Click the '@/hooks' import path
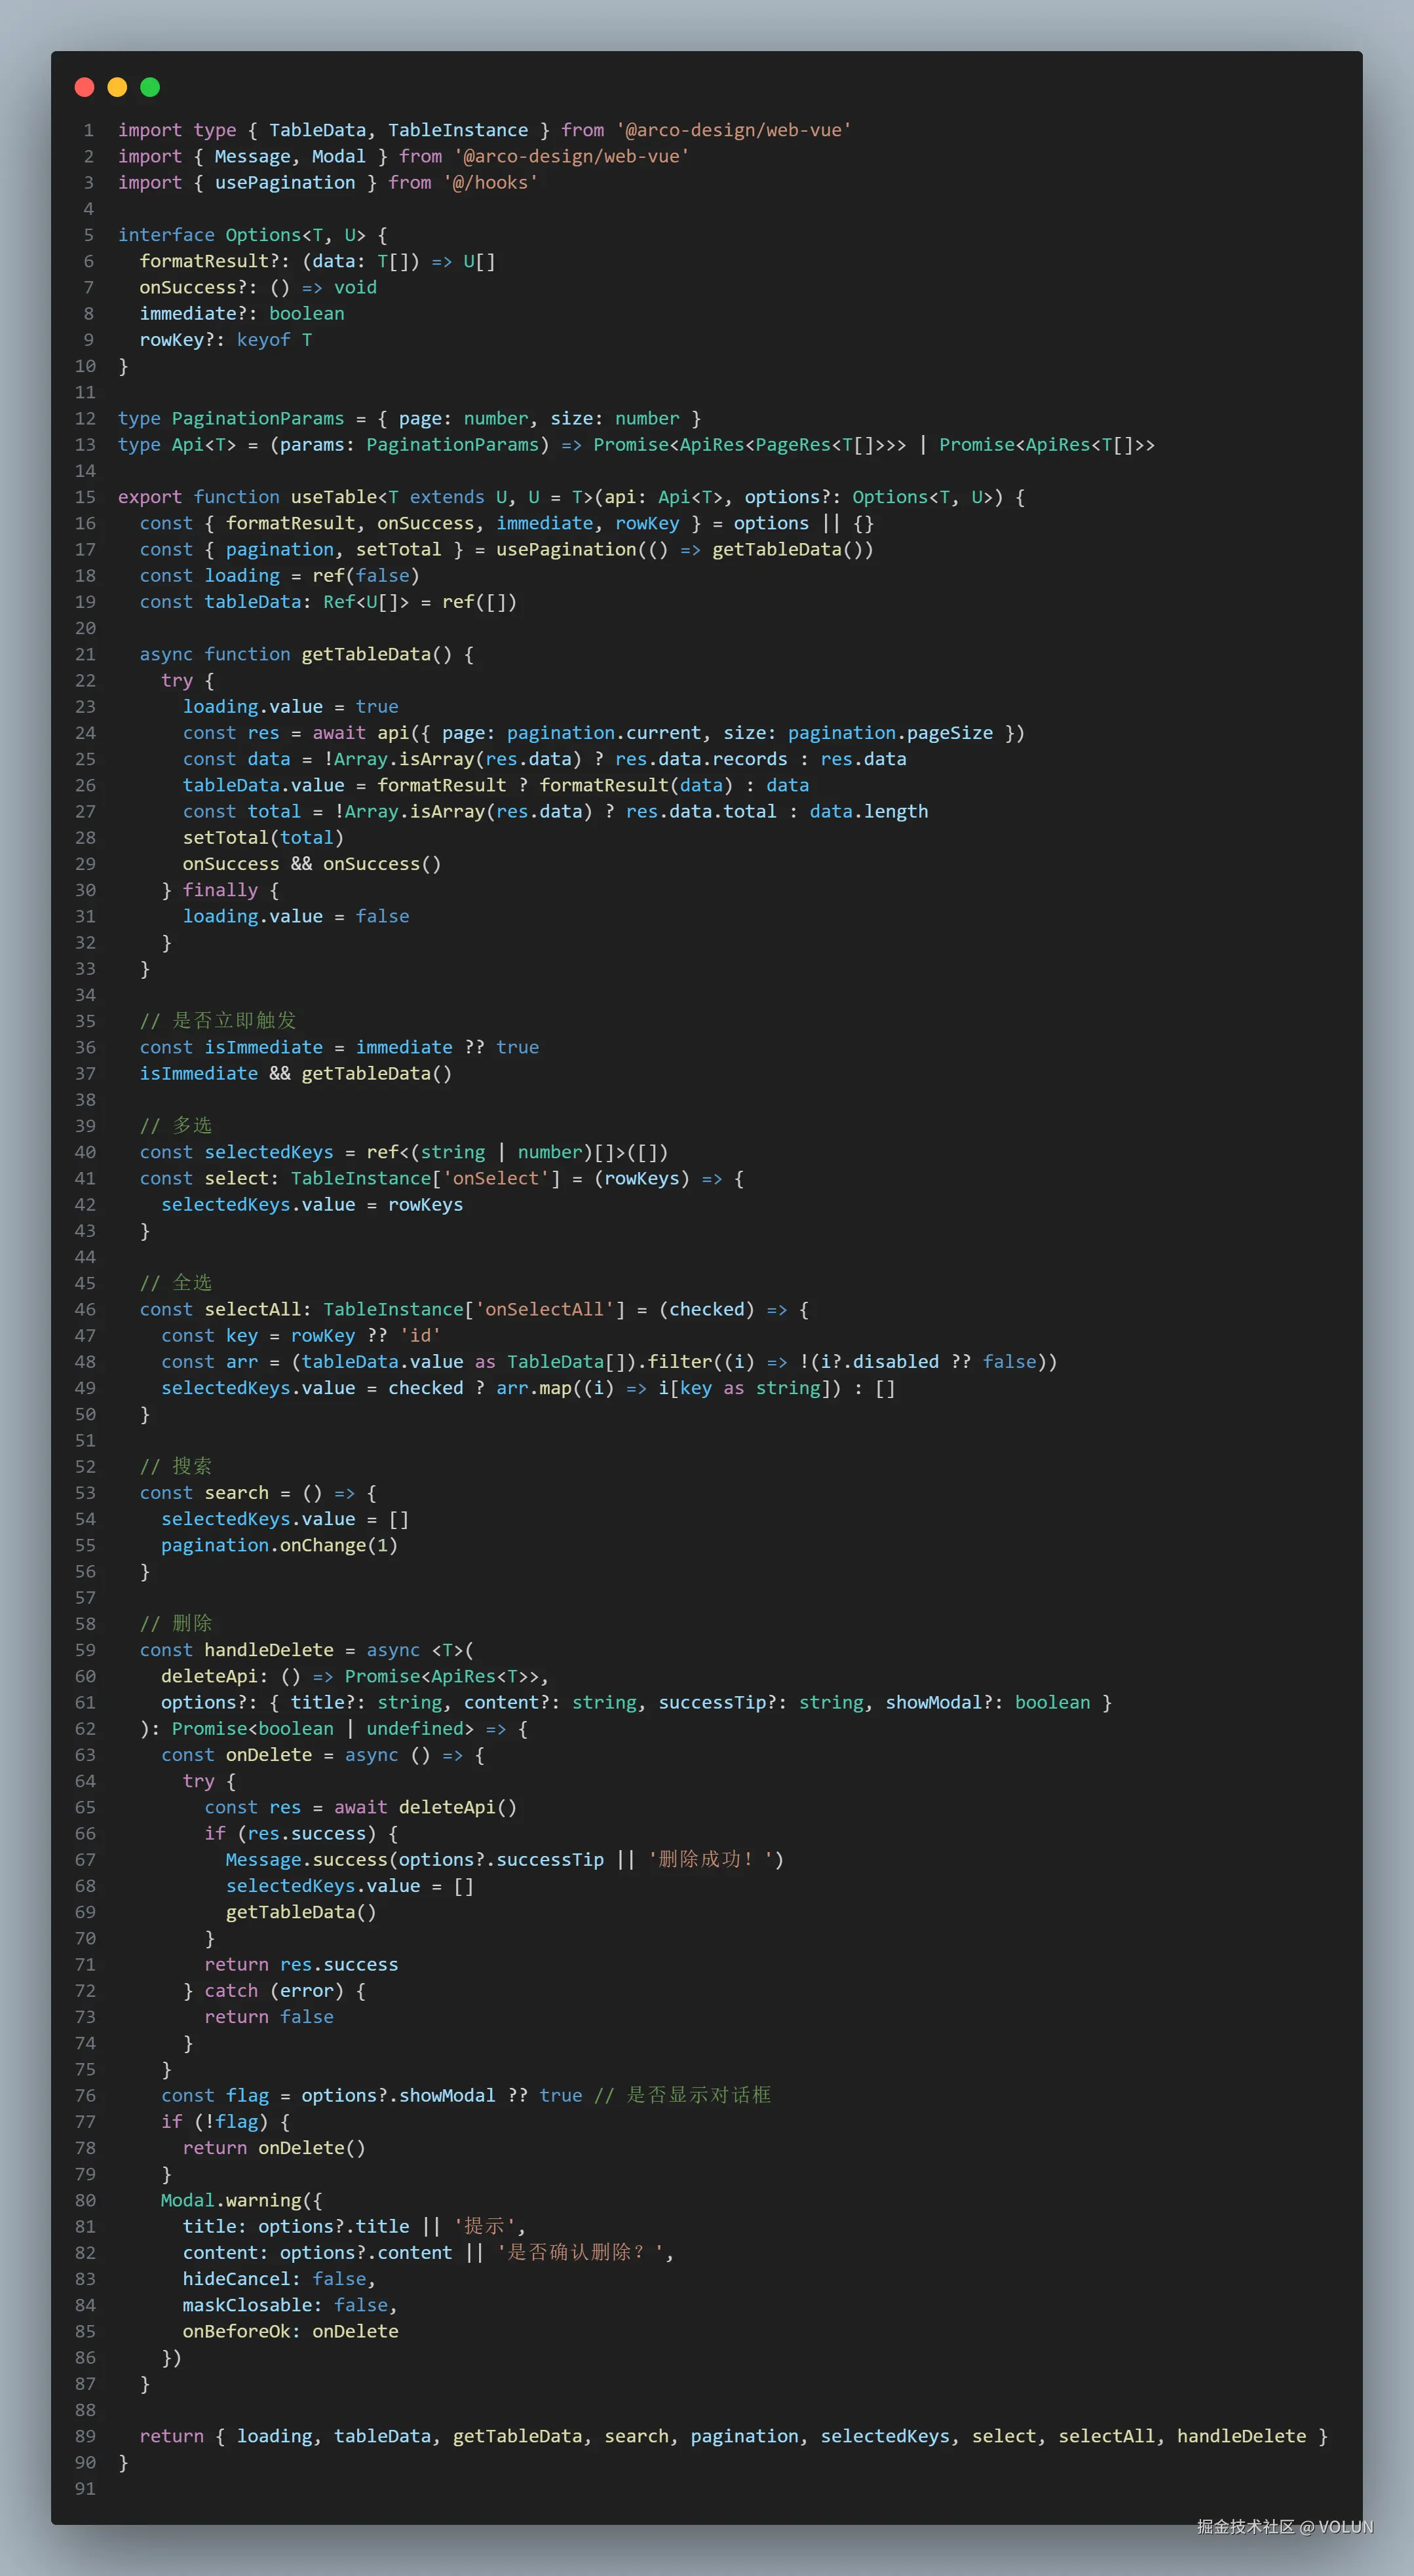Image resolution: width=1414 pixels, height=2576 pixels. (490, 182)
